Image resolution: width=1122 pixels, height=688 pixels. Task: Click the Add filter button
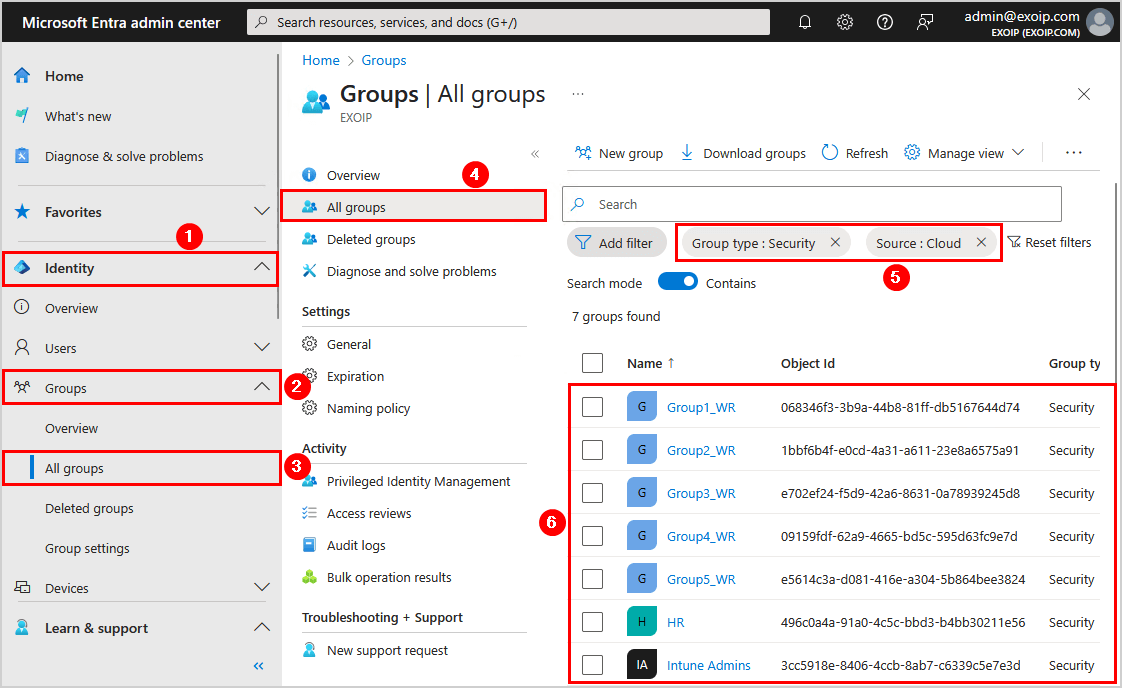click(615, 243)
